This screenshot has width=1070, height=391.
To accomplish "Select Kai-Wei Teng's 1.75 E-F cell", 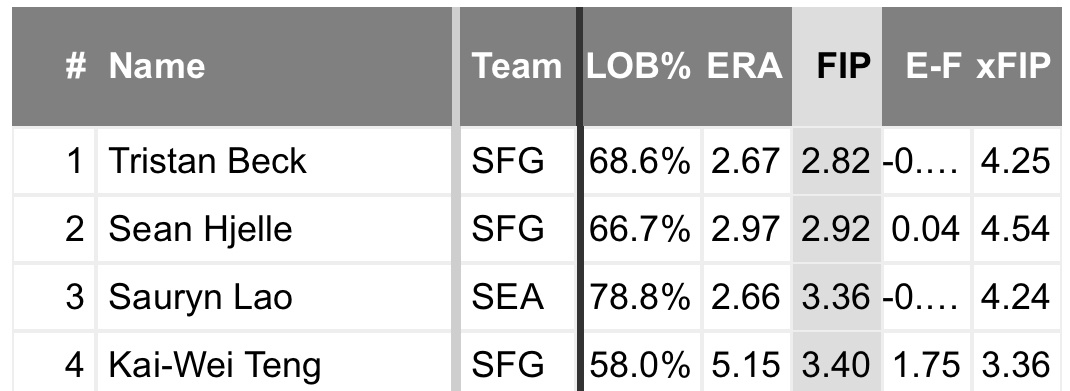I will click(926, 364).
